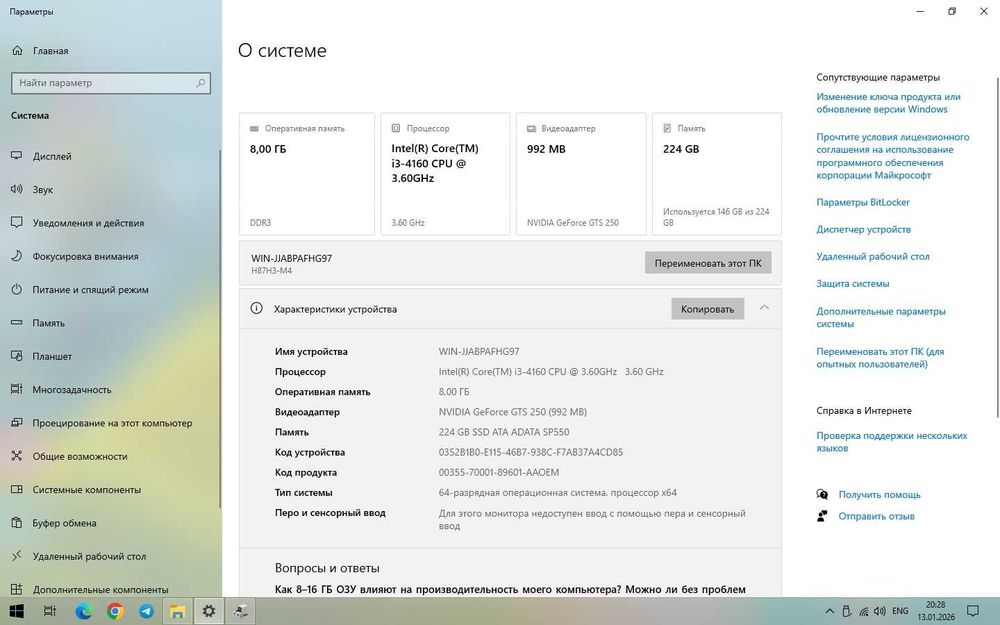Click the Удаленный рабочий стол sidebar icon

pyautogui.click(x=17, y=556)
